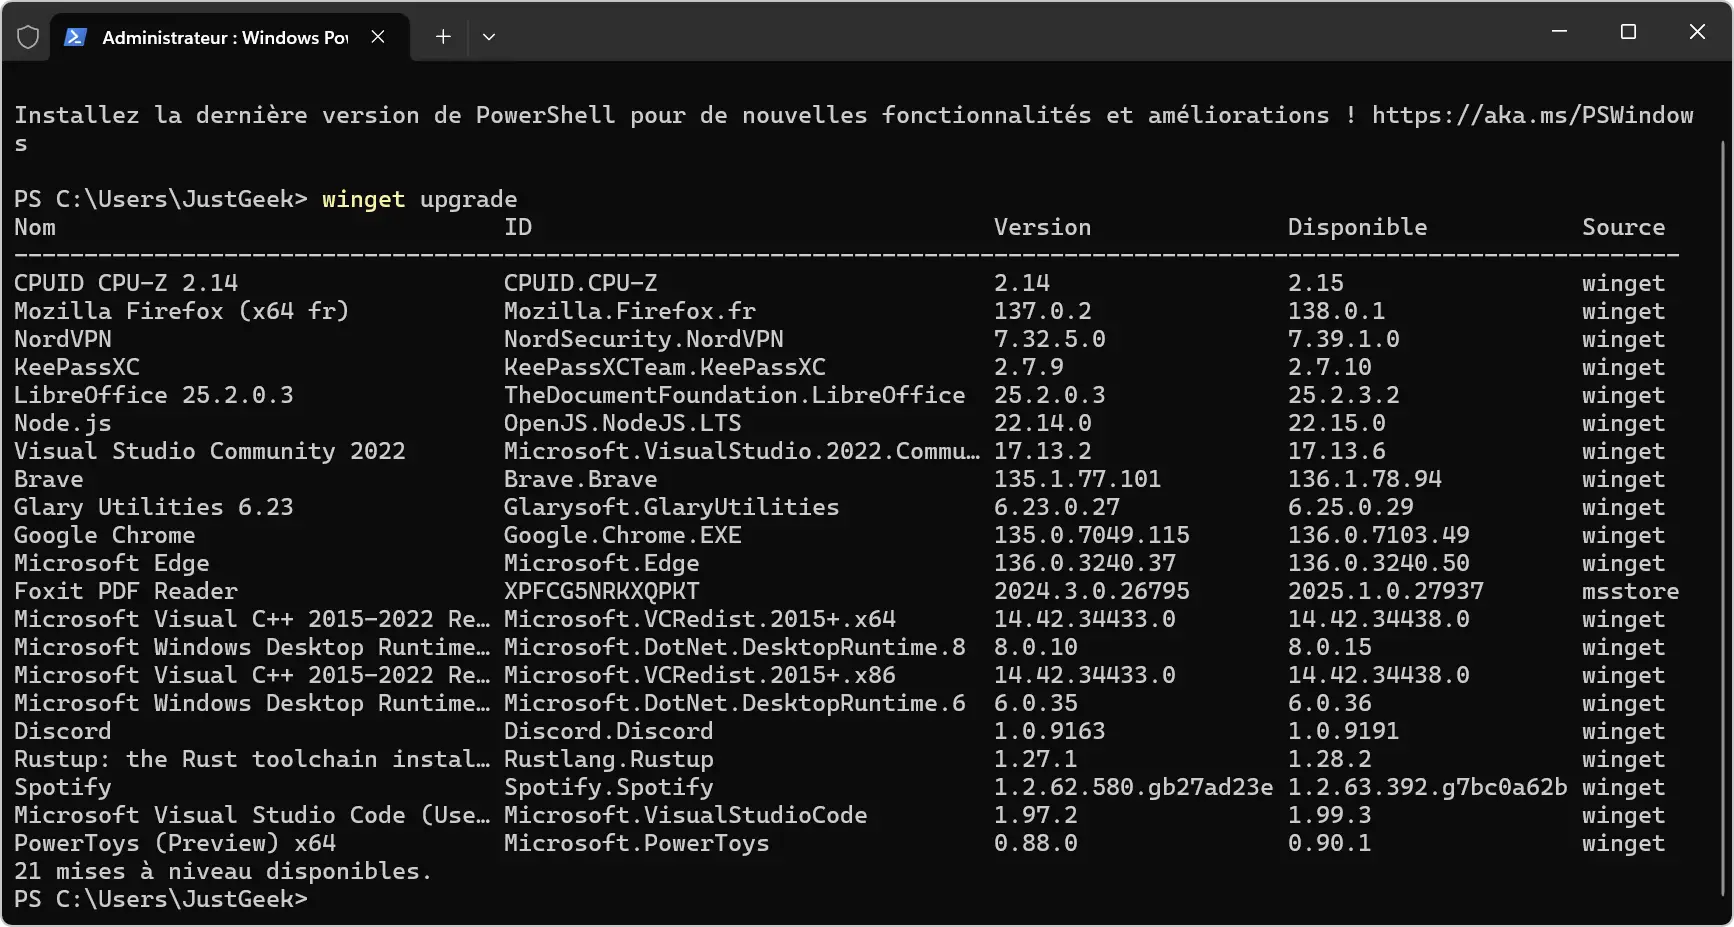Click 'Visual Studio Community 2022' entry
Image resolution: width=1734 pixels, height=927 pixels.
(210, 451)
